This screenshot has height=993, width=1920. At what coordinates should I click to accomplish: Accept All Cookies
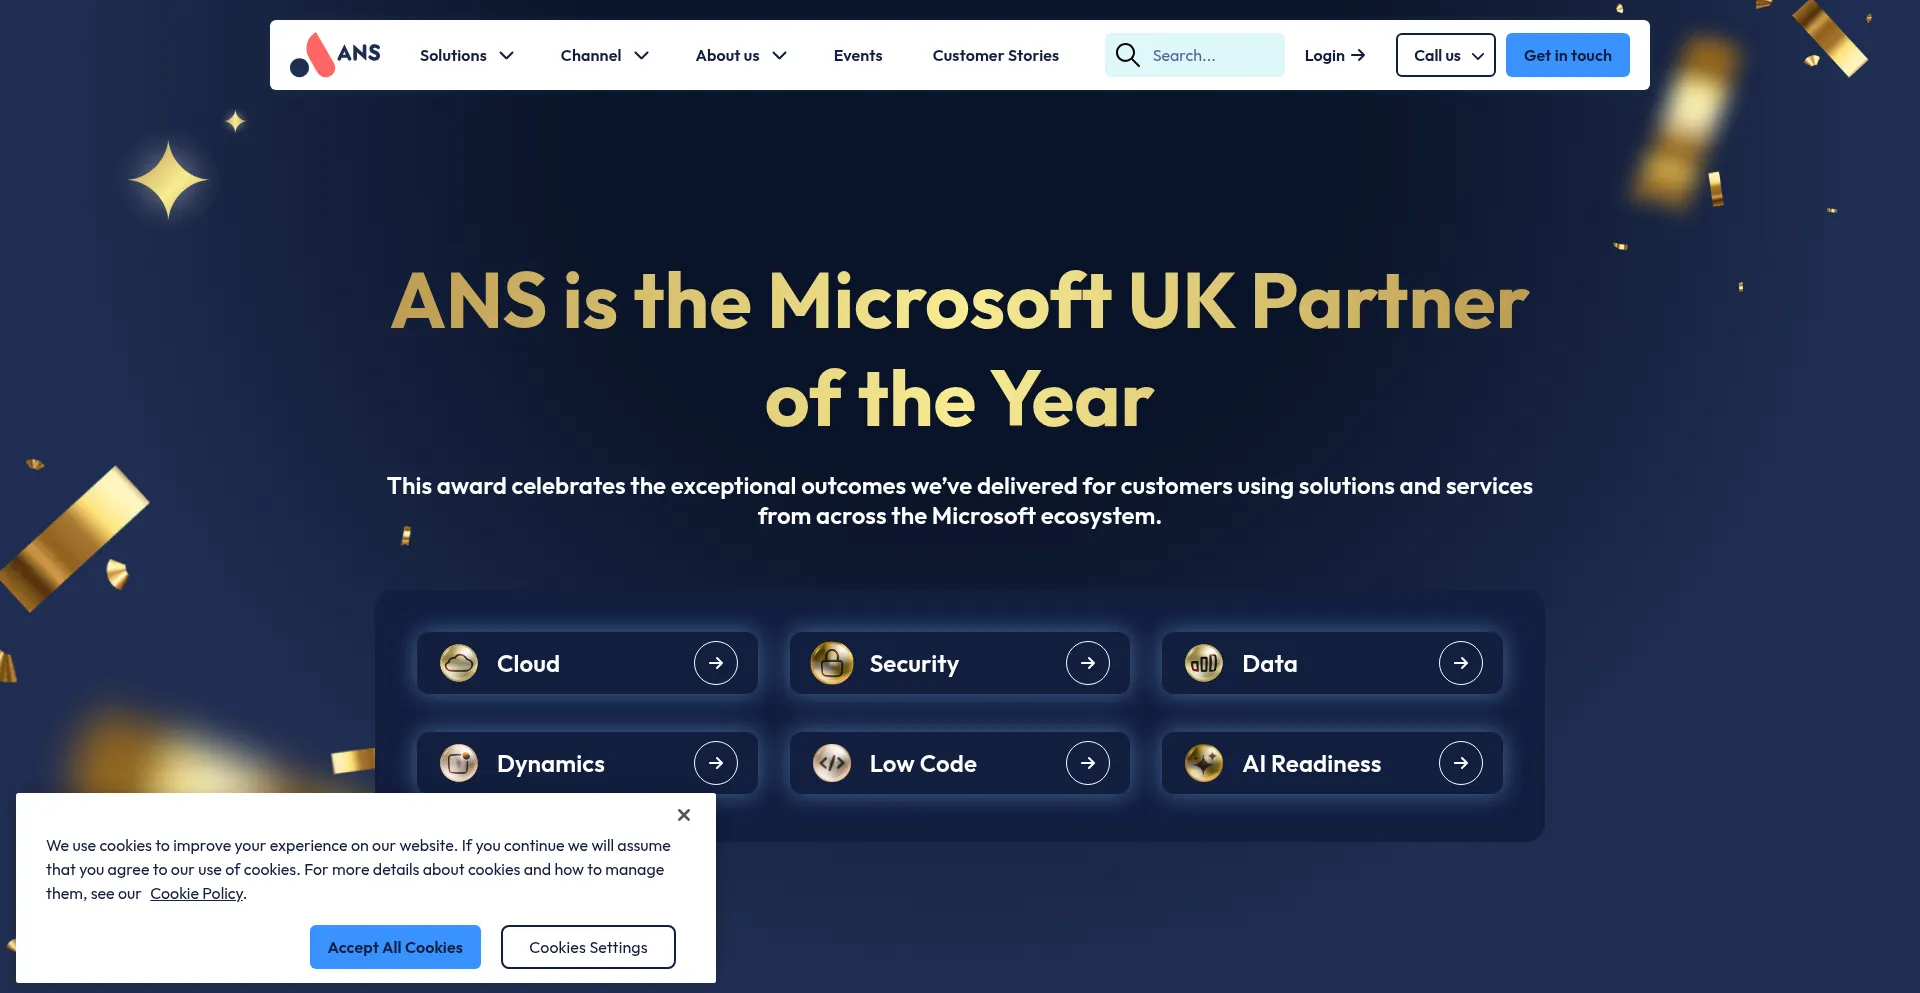[x=395, y=947]
